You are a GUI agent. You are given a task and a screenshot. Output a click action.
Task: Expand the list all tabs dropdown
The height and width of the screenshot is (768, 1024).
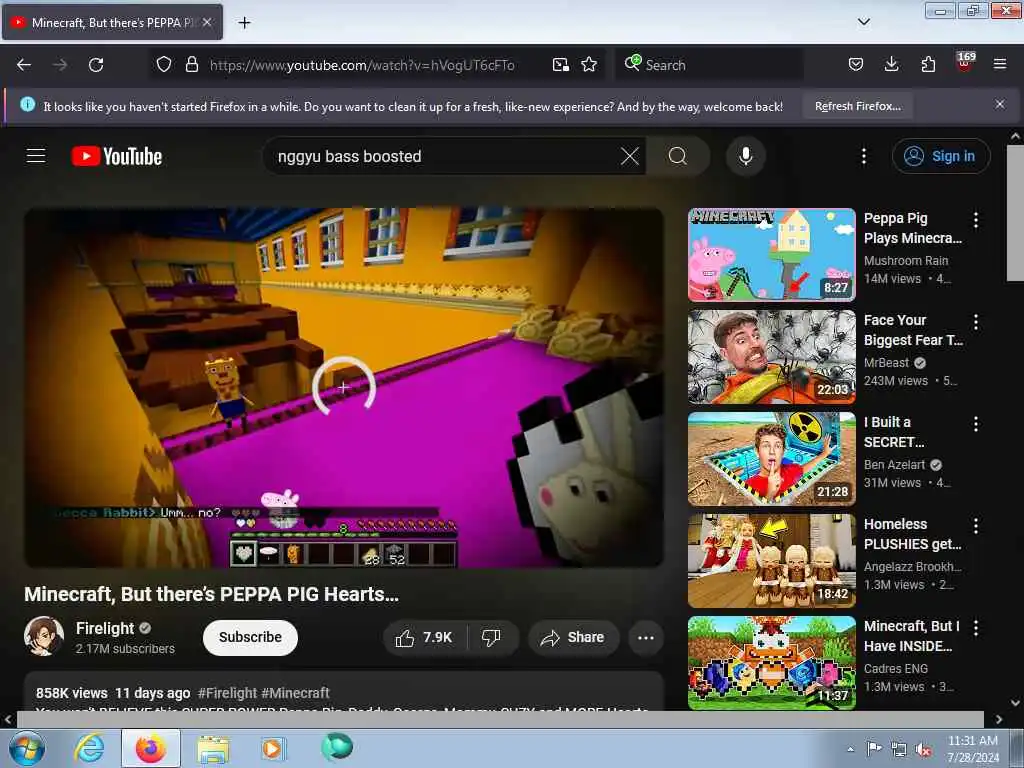pos(864,22)
